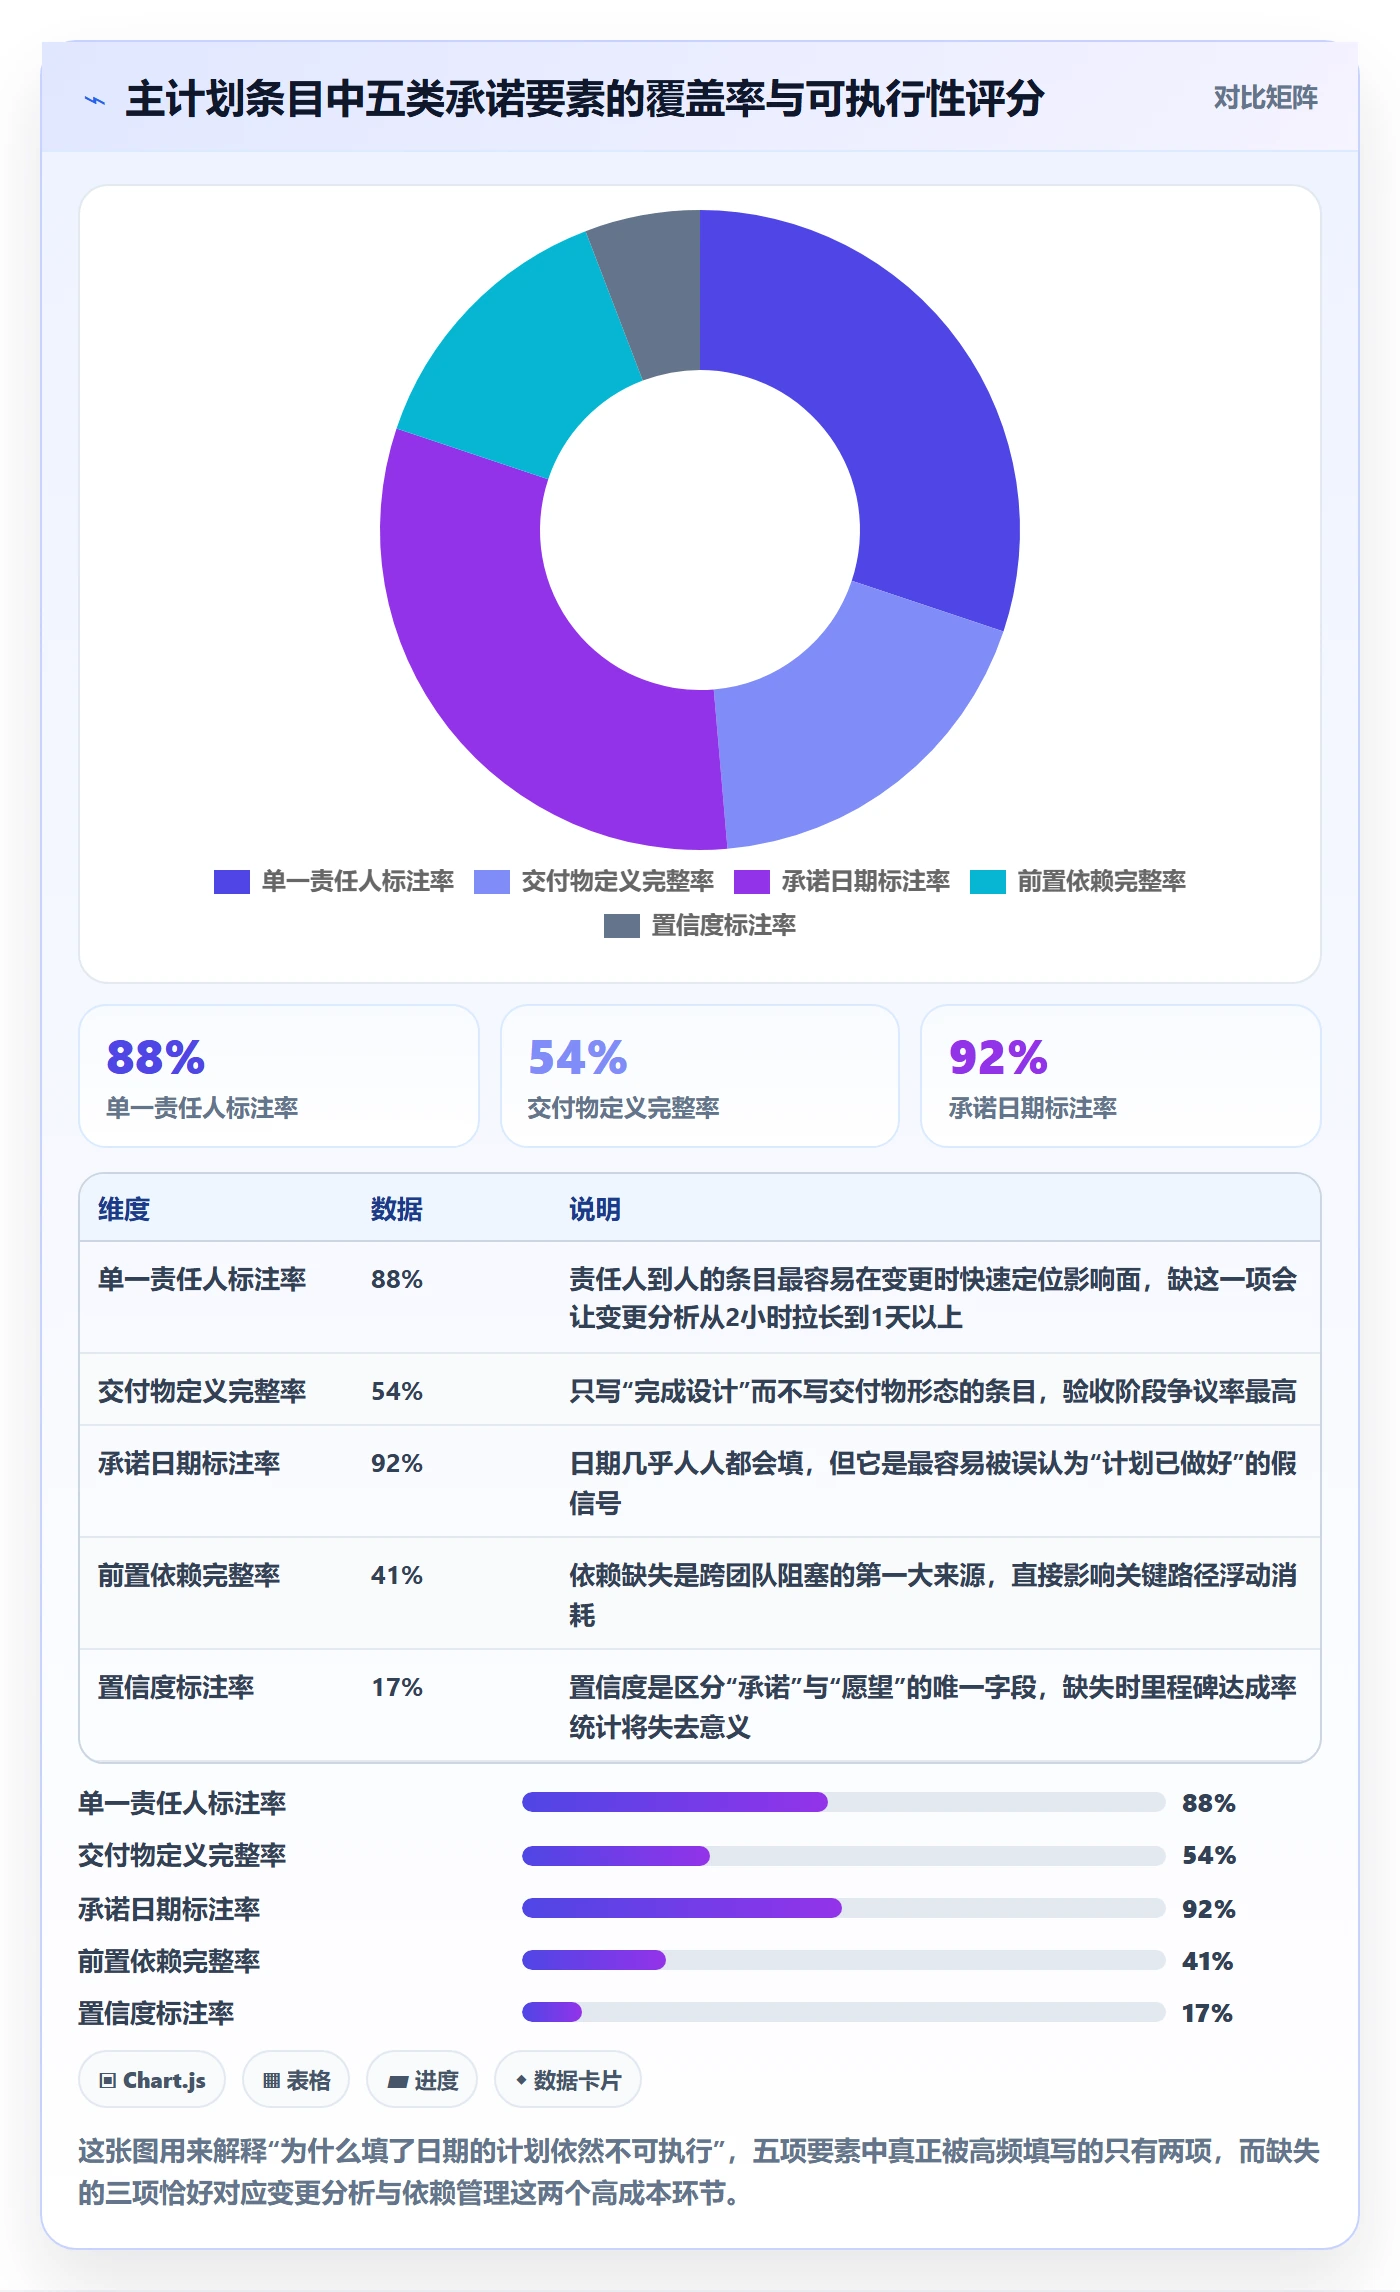1400x2292 pixels.
Task: Toggle the 前置依赖完整率 legend swatch
Action: pyautogui.click(x=987, y=882)
